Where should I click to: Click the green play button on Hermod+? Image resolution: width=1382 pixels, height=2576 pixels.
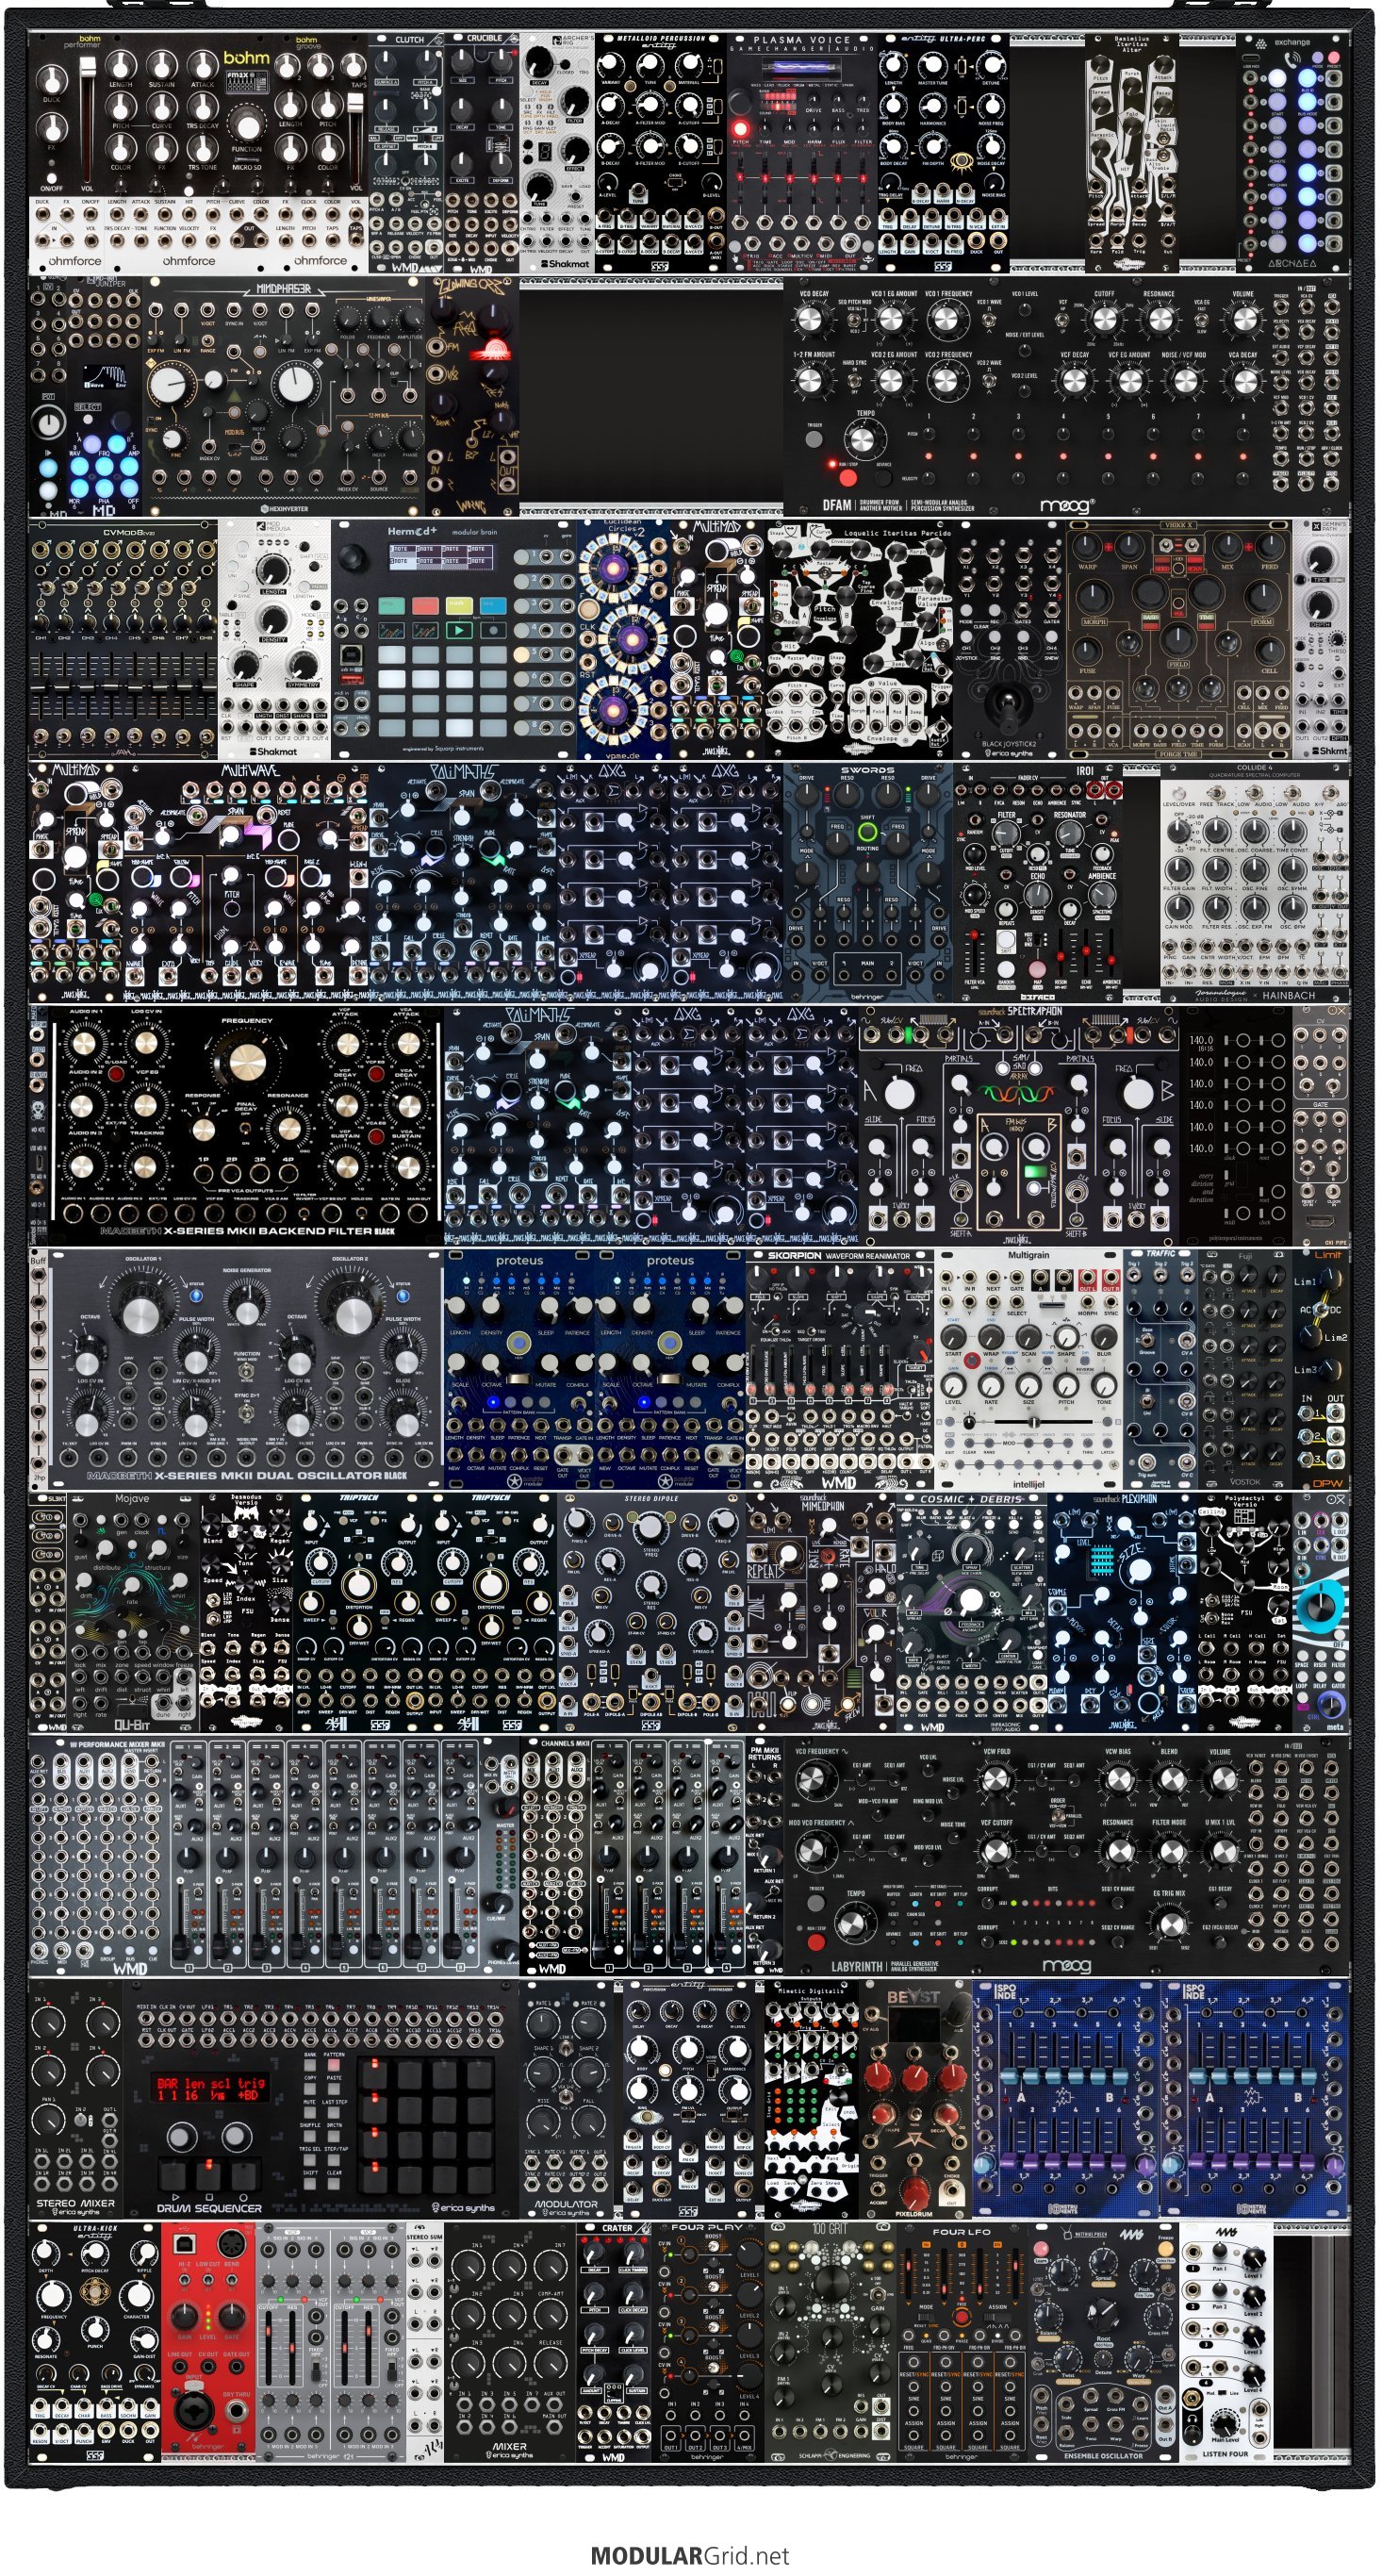tap(458, 630)
